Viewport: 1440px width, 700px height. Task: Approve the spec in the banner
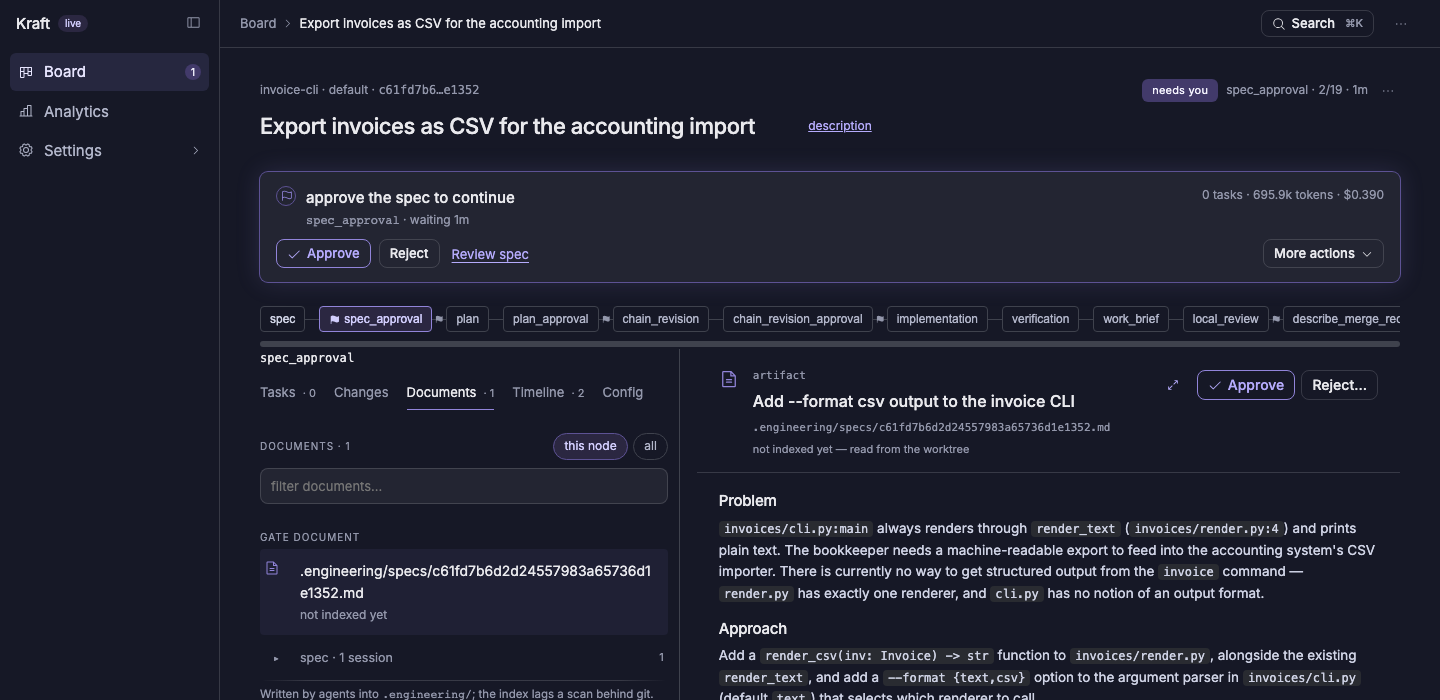click(x=323, y=254)
